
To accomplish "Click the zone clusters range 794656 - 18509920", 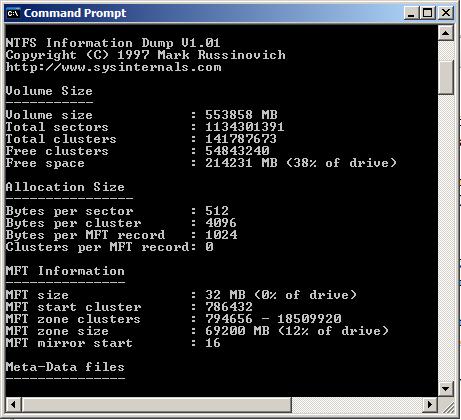I will tap(273, 319).
